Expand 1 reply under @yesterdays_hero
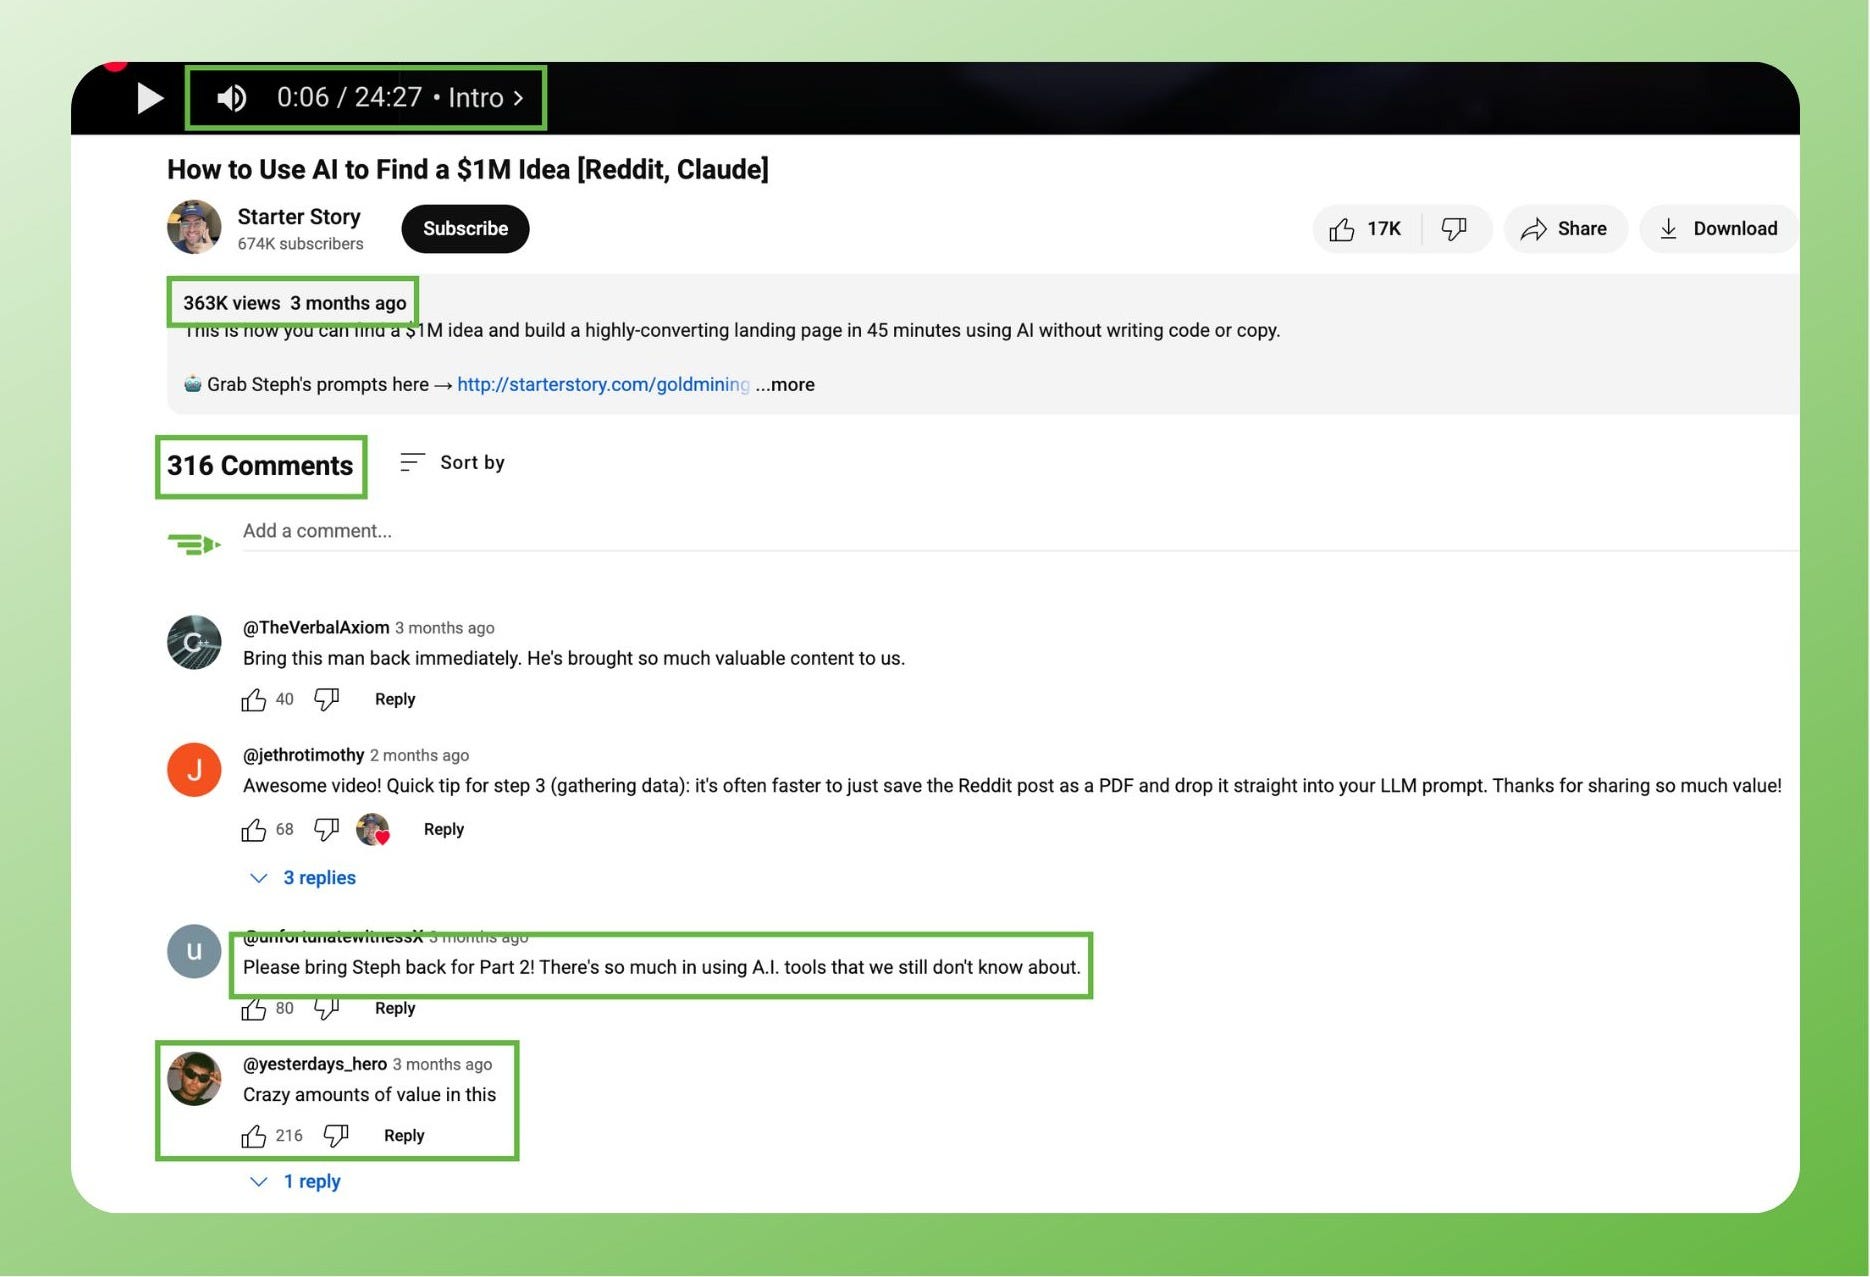Image resolution: width=1870 pixels, height=1277 pixels. click(x=296, y=1181)
